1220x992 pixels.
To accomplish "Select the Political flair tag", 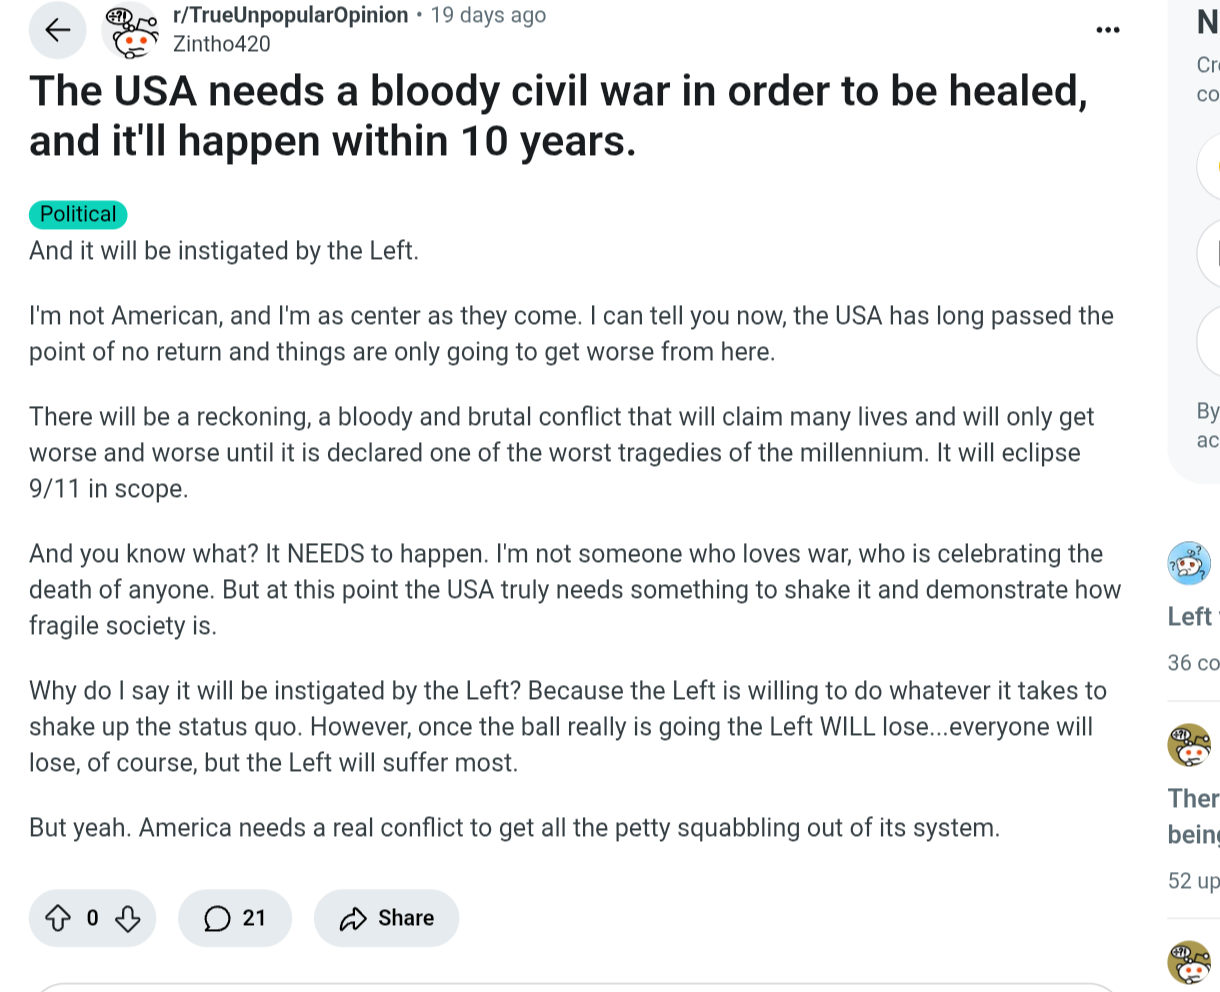I will [78, 214].
